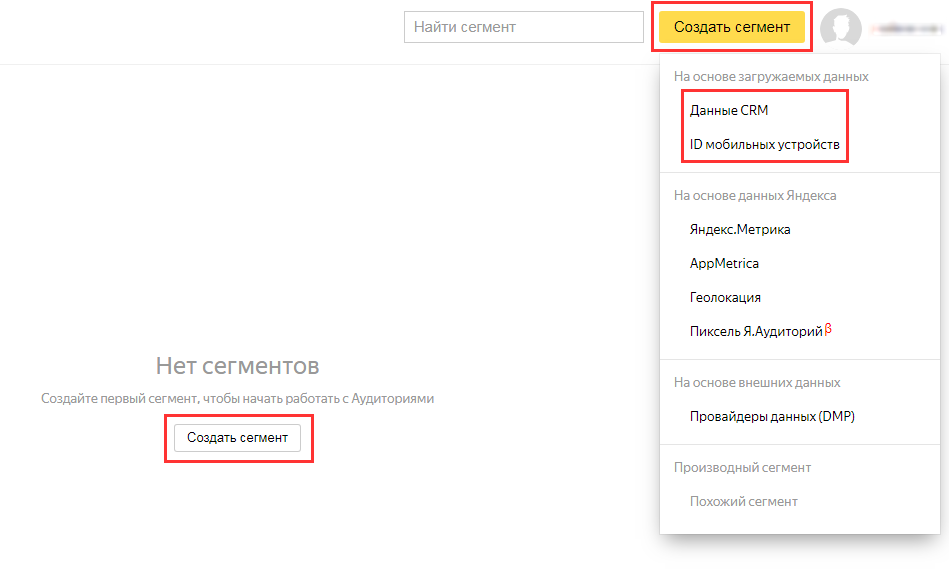Image resolution: width=949 pixels, height=587 pixels.
Task: Click the Создайте первый сегмент hint text
Action: 237,398
